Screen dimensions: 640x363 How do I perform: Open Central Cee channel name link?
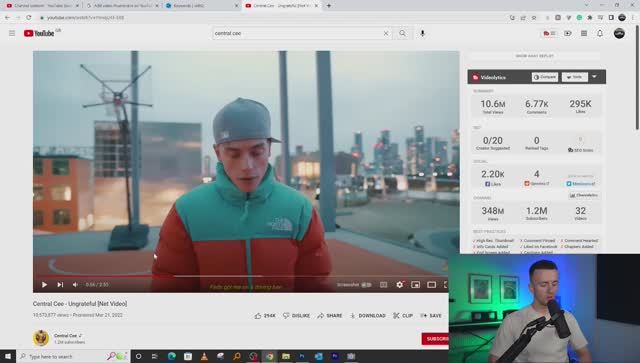tap(65, 335)
